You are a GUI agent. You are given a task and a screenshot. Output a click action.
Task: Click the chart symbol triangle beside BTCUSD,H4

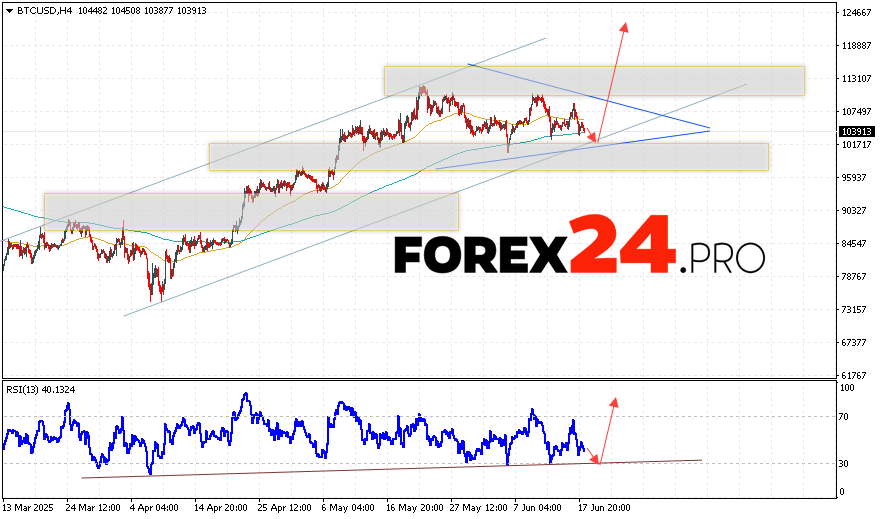(9, 8)
